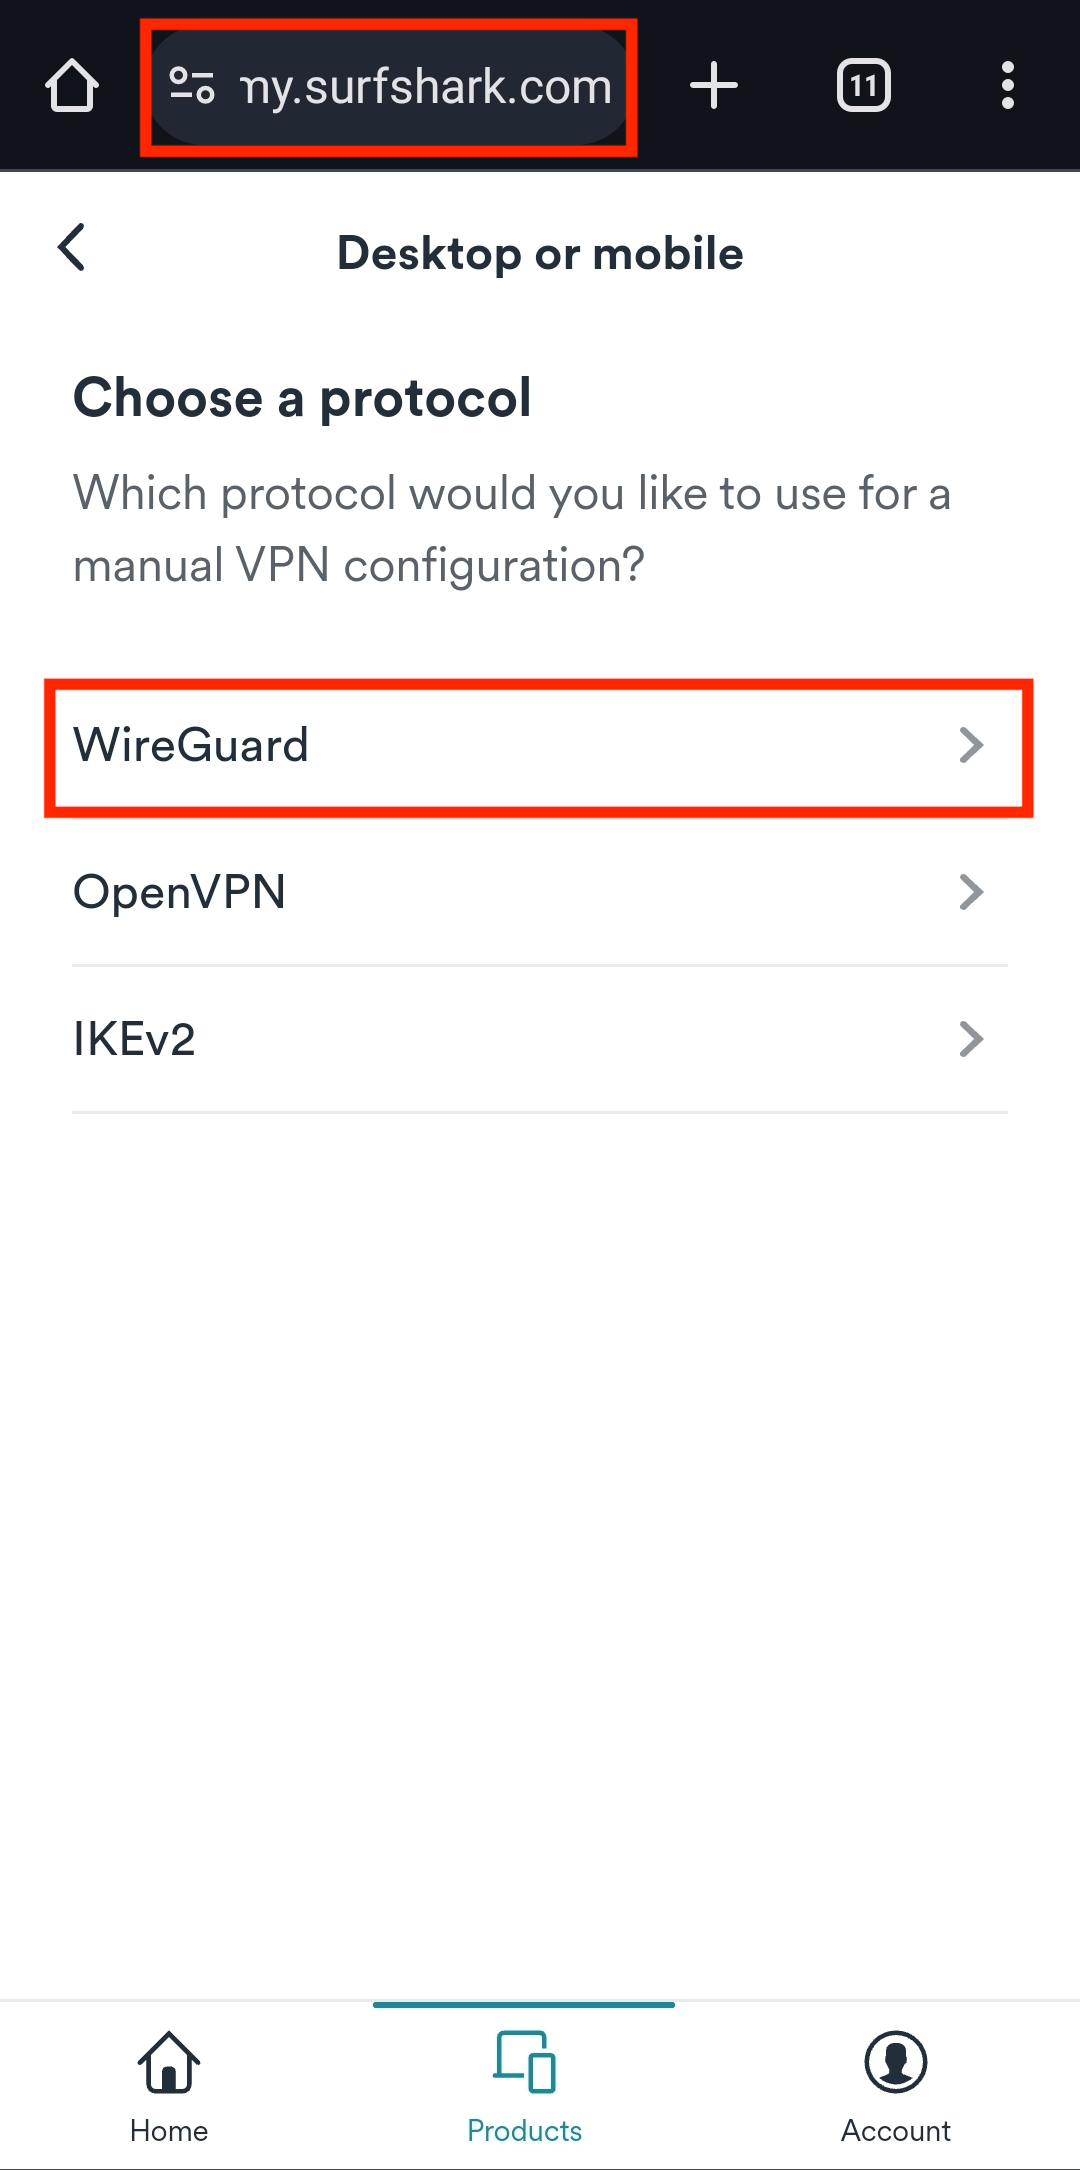Choose the OpenVPN protocol label
Viewport: 1080px width, 2170px height.
tap(180, 892)
